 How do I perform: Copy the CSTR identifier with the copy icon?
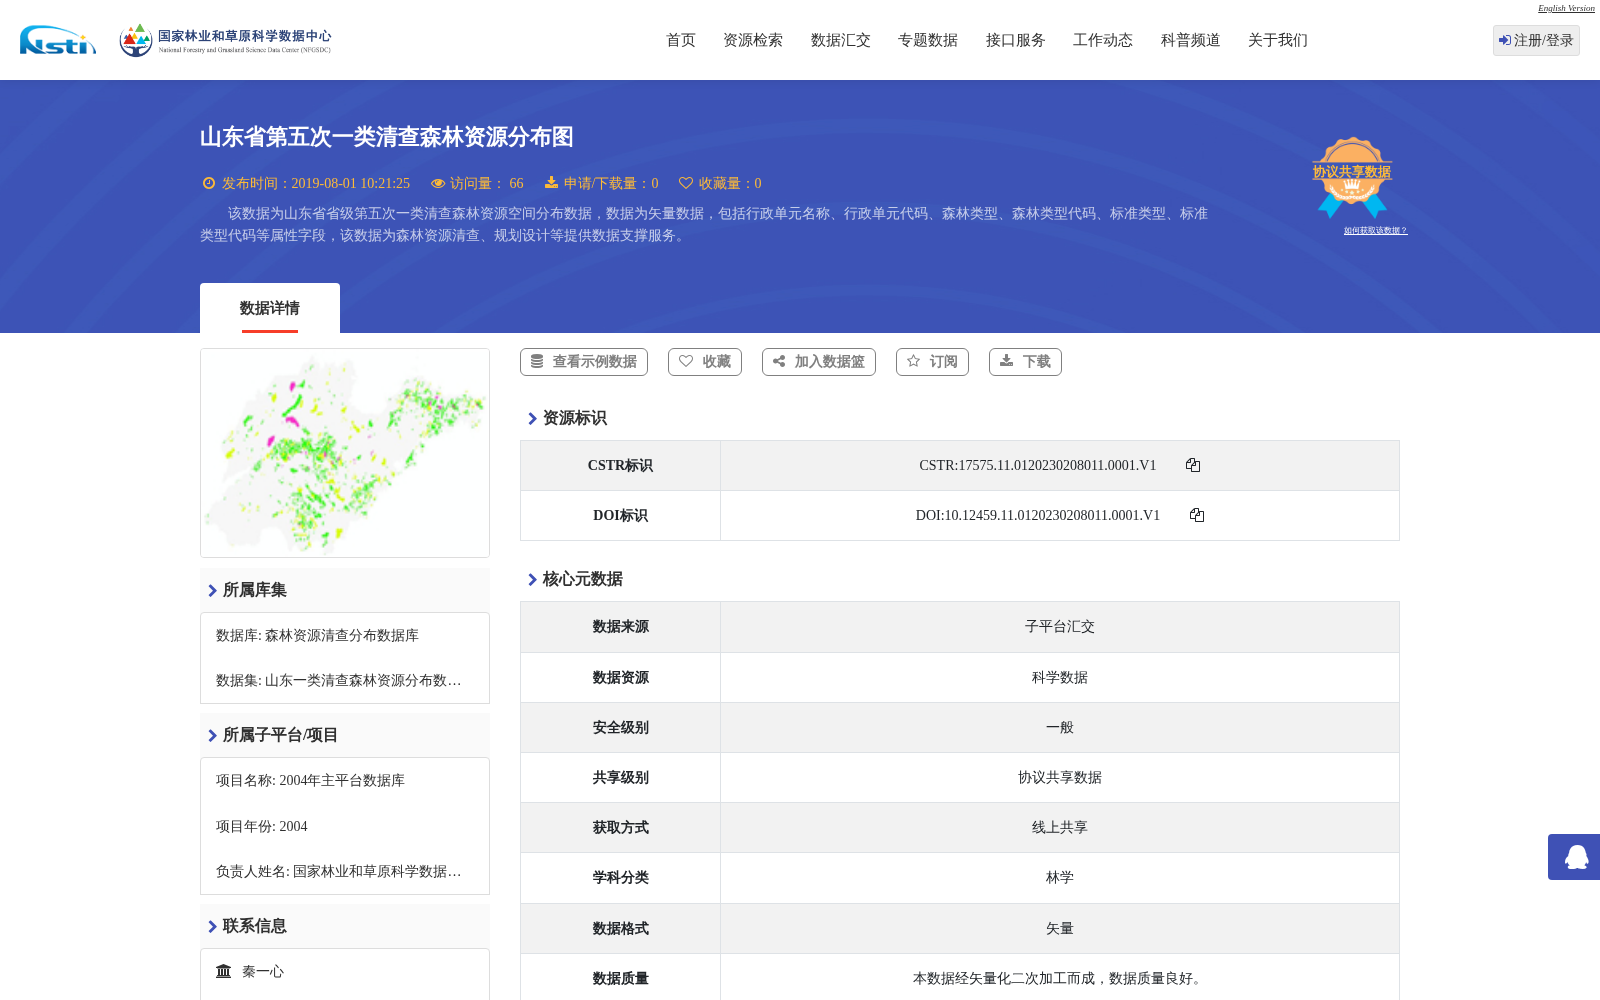tap(1193, 465)
